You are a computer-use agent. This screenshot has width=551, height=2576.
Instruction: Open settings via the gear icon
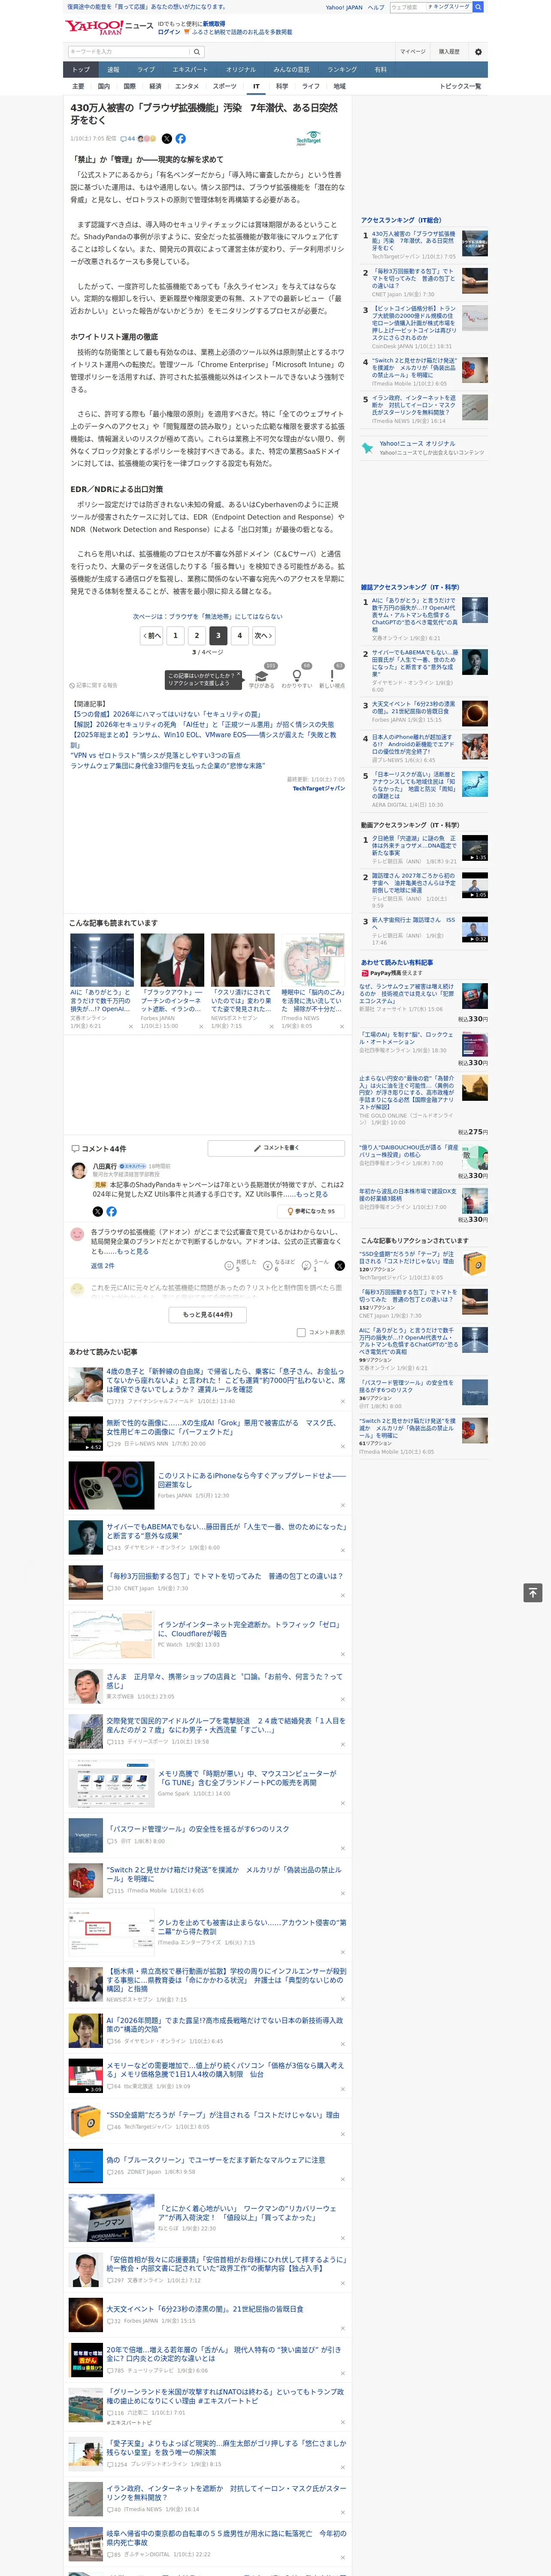click(x=478, y=51)
